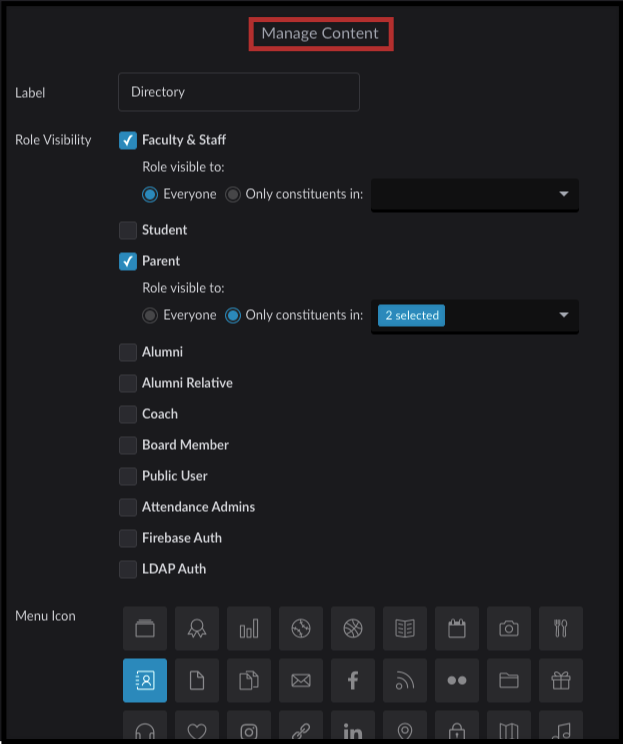Image resolution: width=623 pixels, height=744 pixels.
Task: Choose the gift box menu icon
Action: point(561,680)
